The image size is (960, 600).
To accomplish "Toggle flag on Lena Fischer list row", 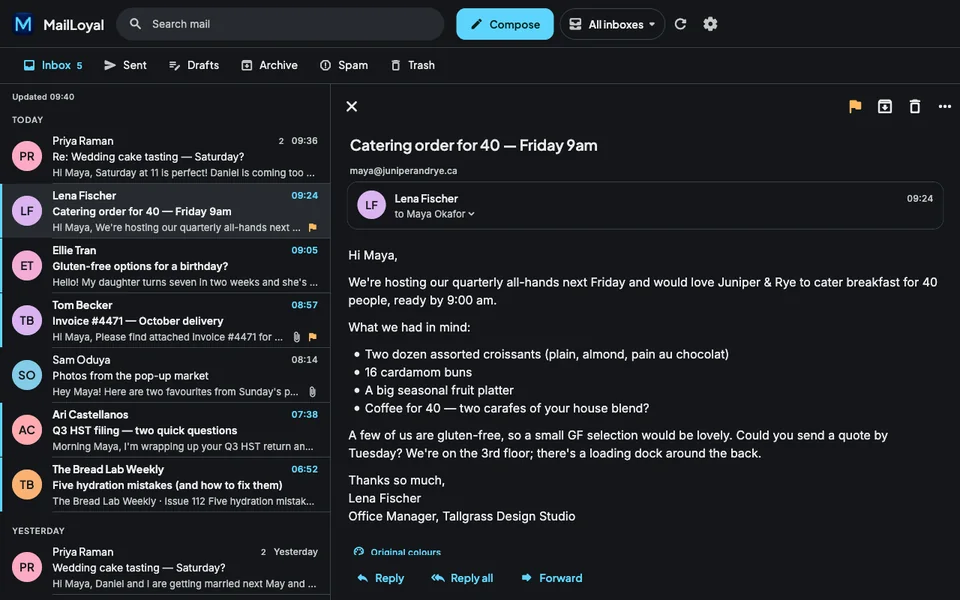I will (x=313, y=228).
